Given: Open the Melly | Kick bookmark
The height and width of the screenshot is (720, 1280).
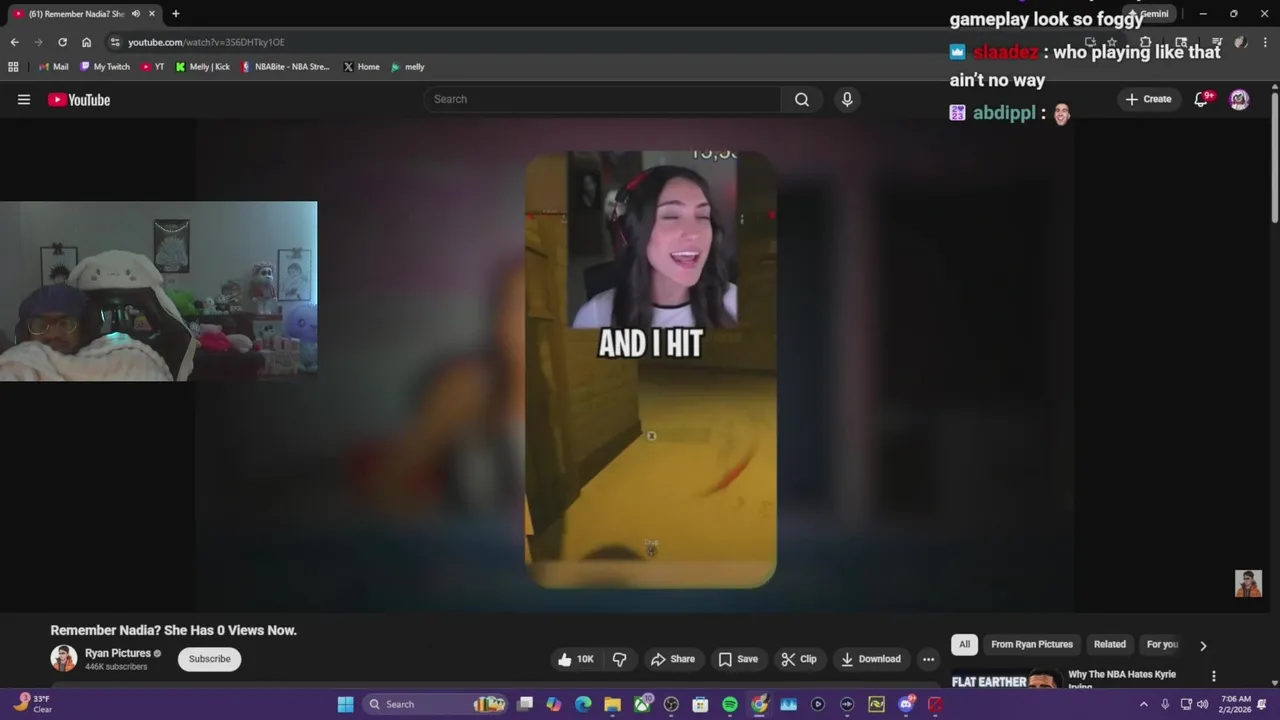Looking at the screenshot, I should (x=202, y=67).
